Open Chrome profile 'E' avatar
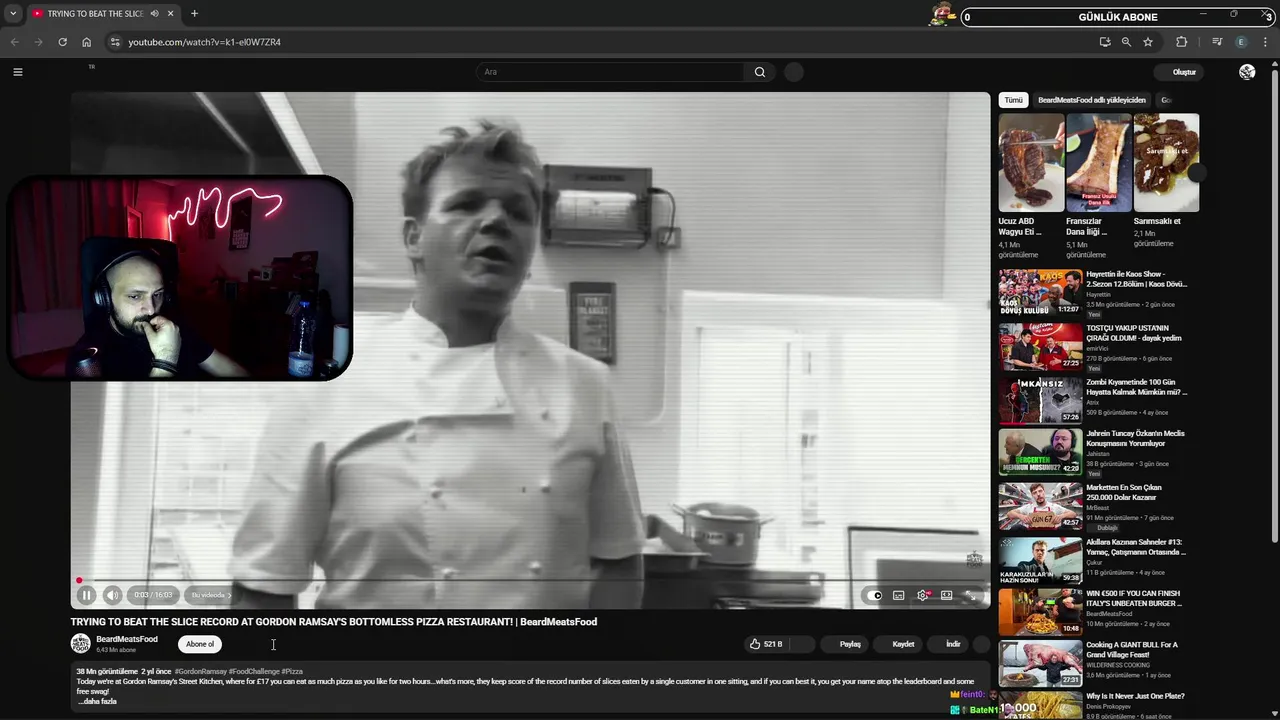1280x720 pixels. pyautogui.click(x=1241, y=42)
